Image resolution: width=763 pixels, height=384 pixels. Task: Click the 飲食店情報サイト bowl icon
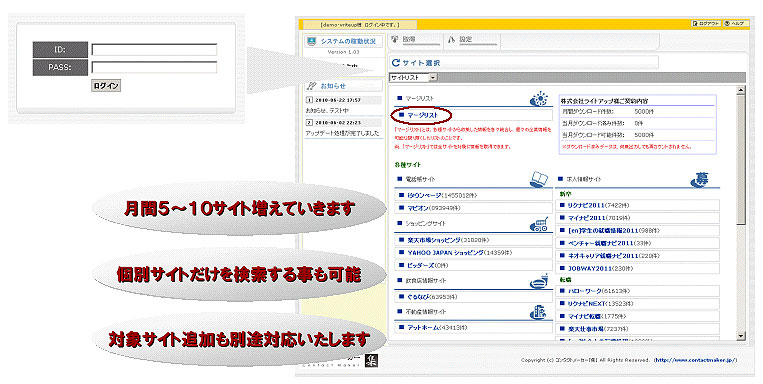click(x=539, y=281)
